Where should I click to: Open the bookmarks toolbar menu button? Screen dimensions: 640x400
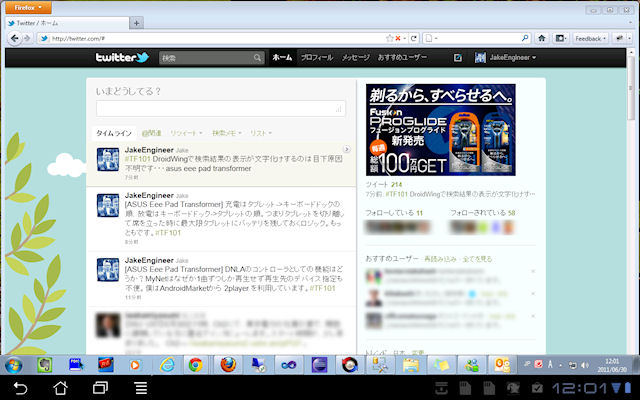(560, 38)
